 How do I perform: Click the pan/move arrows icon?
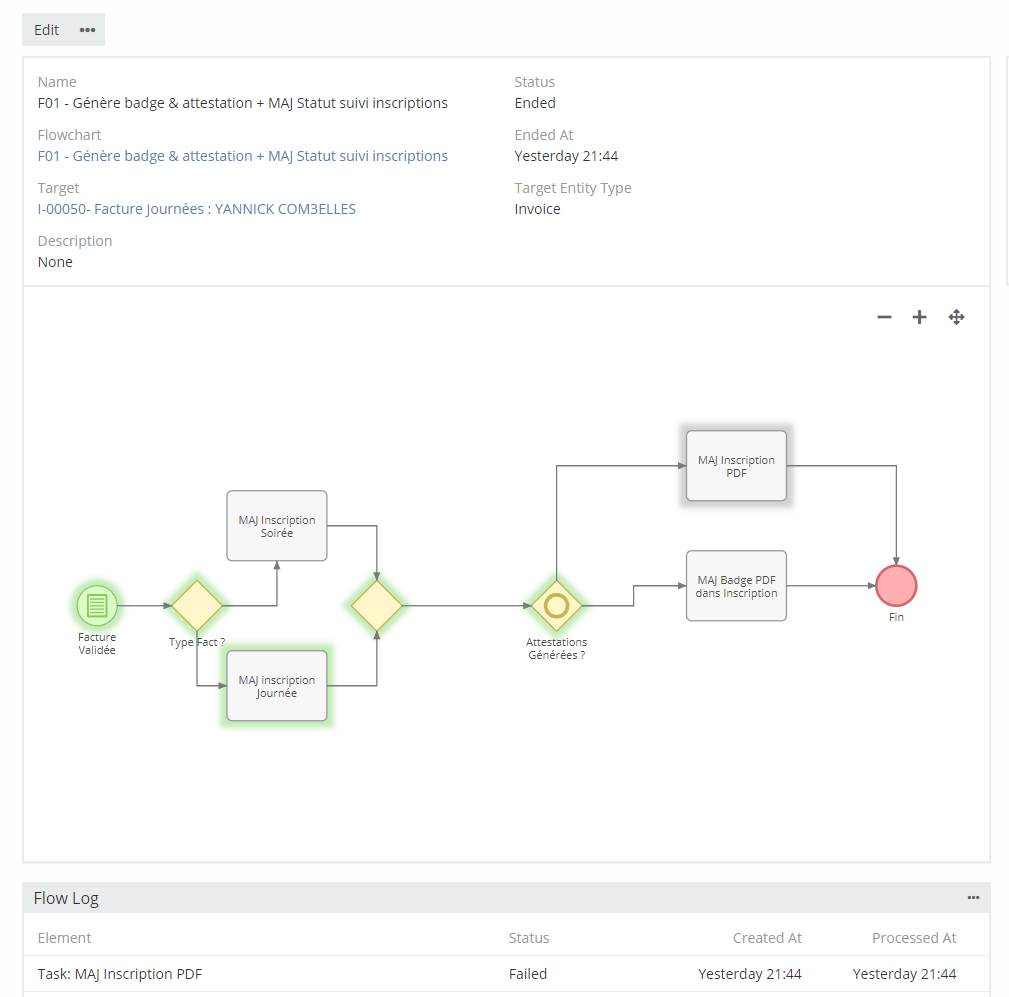tap(956, 317)
